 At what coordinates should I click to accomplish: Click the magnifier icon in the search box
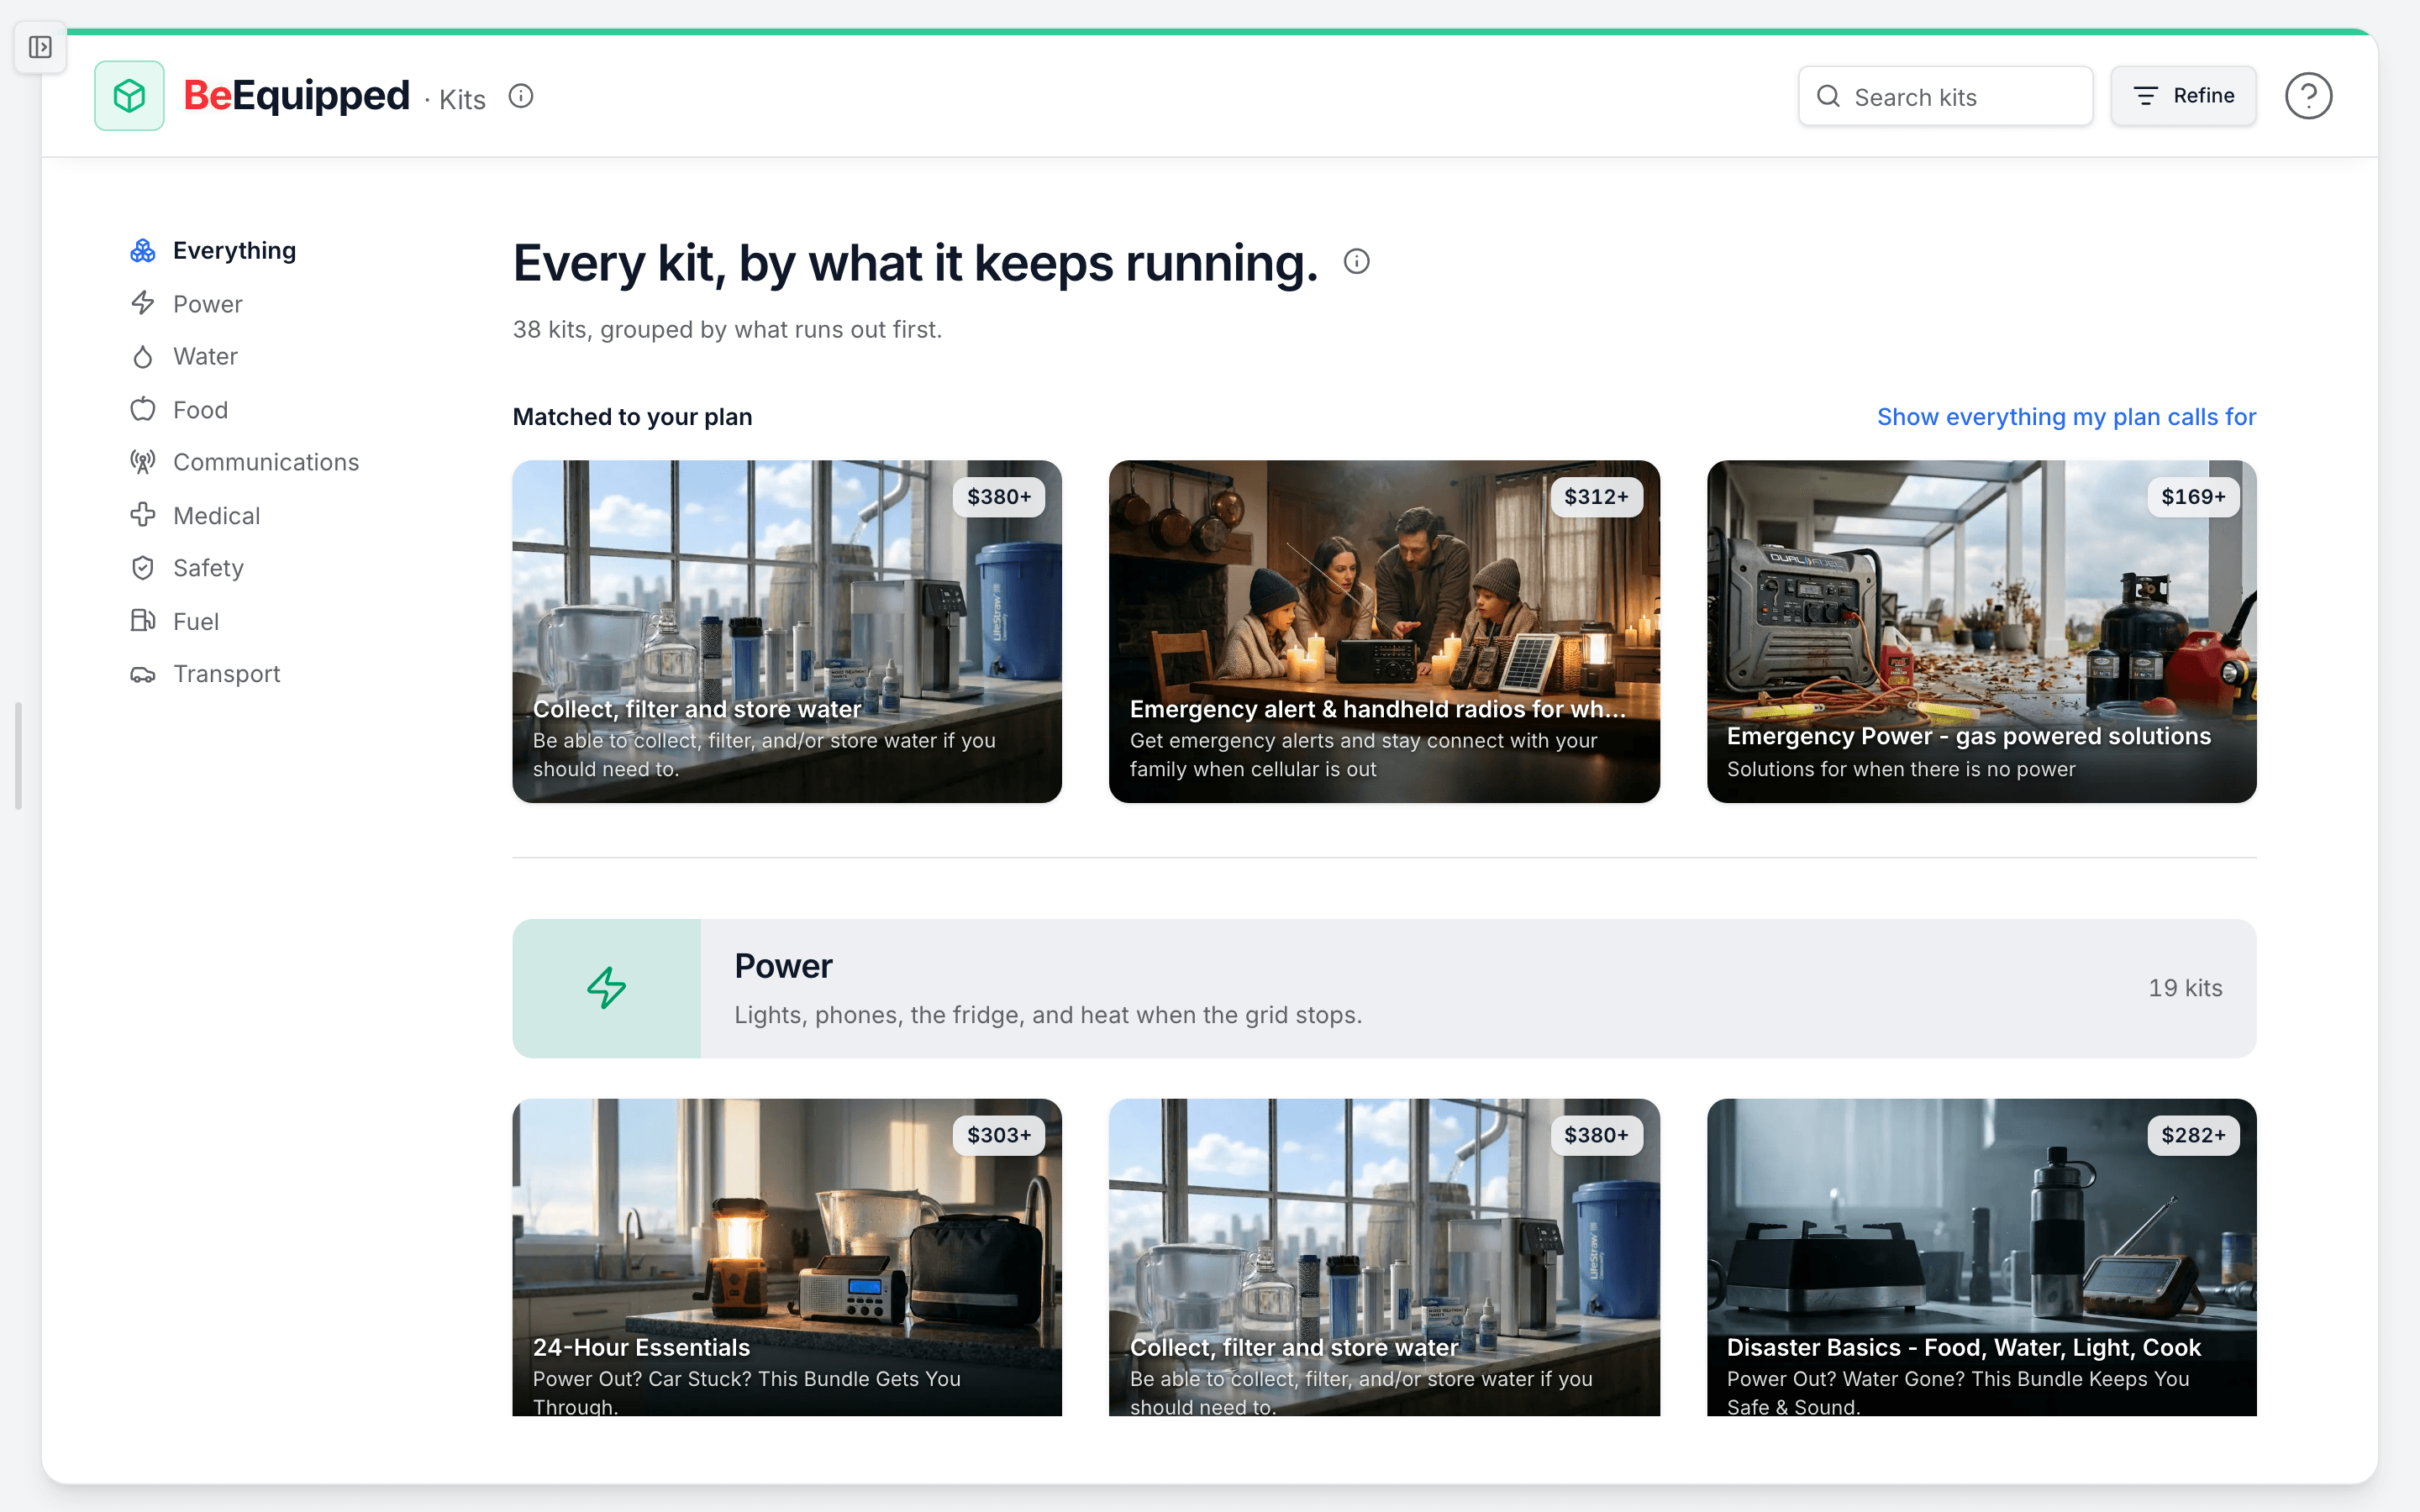(1828, 96)
